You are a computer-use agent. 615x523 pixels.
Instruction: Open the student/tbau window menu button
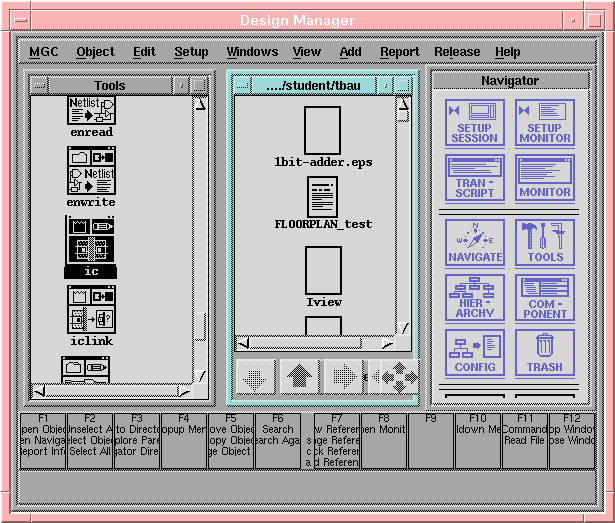240,86
